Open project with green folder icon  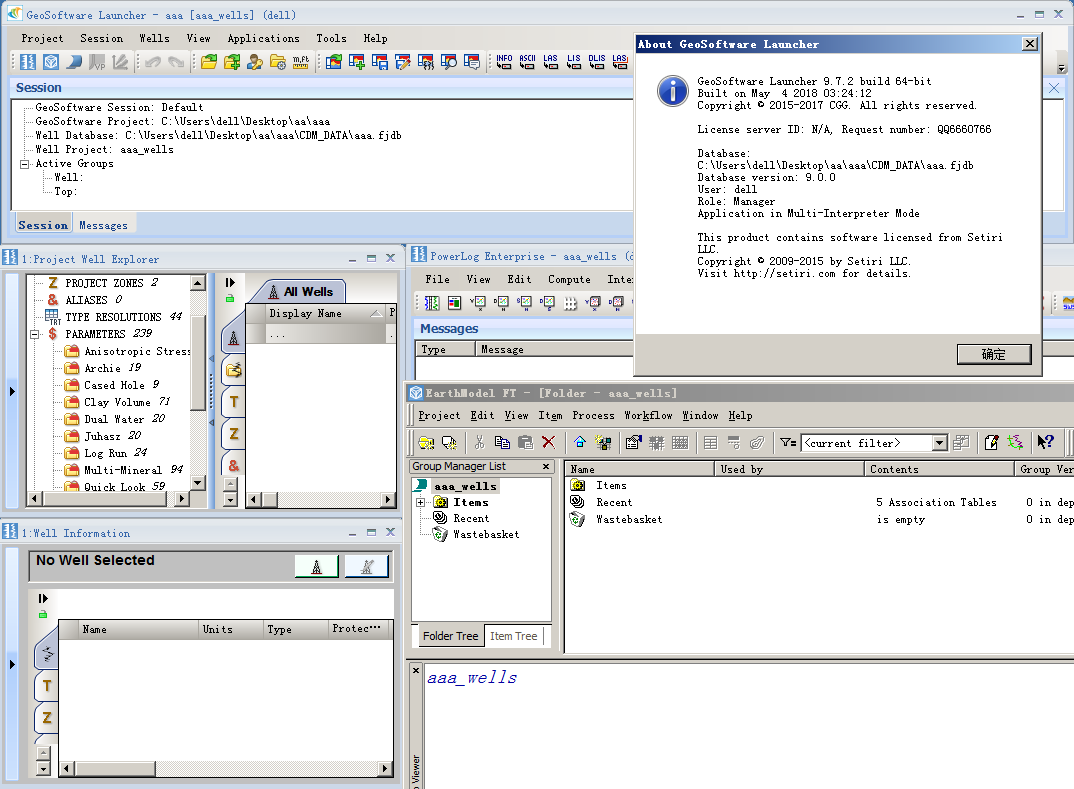209,62
